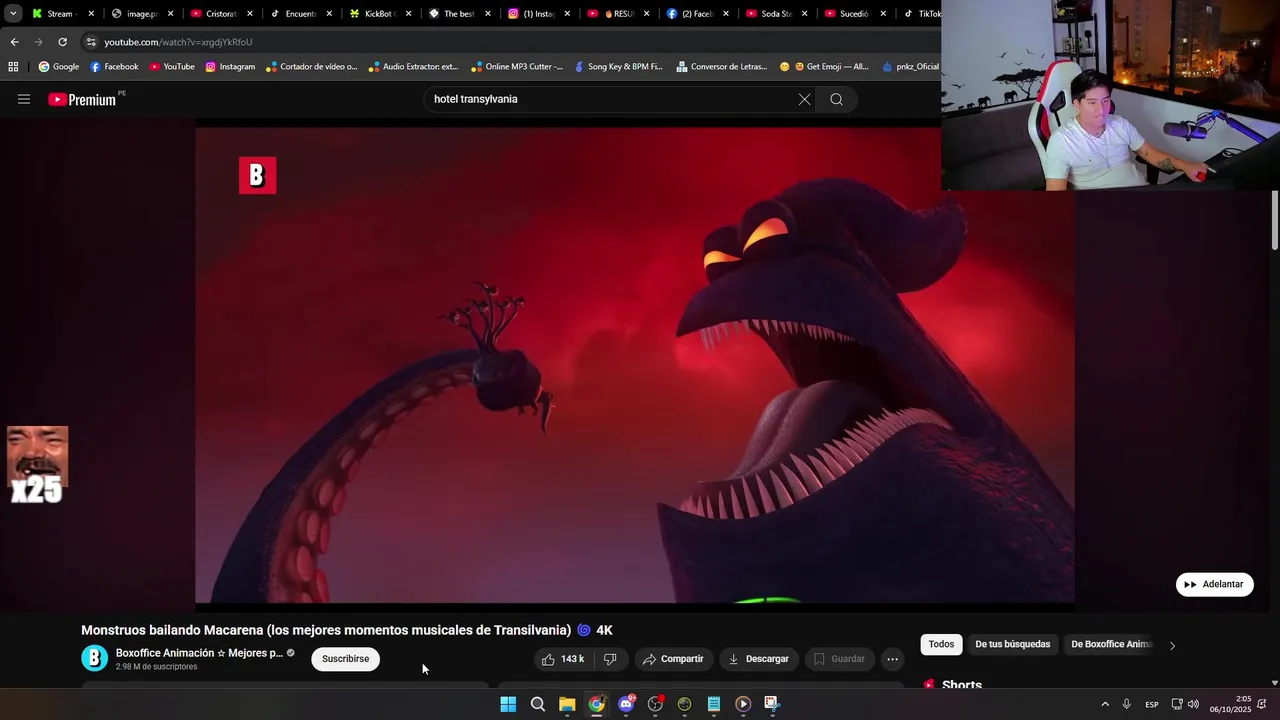Open the Instagram bookmark
The height and width of the screenshot is (720, 1280).
tap(230, 67)
